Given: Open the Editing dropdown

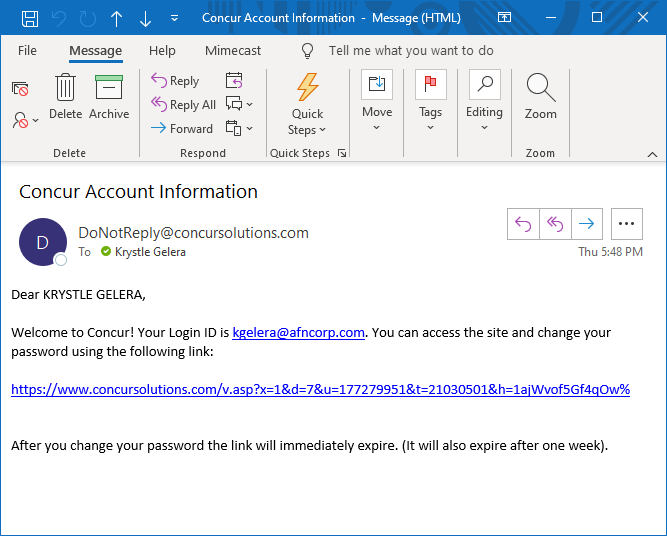Looking at the screenshot, I should pos(485,101).
